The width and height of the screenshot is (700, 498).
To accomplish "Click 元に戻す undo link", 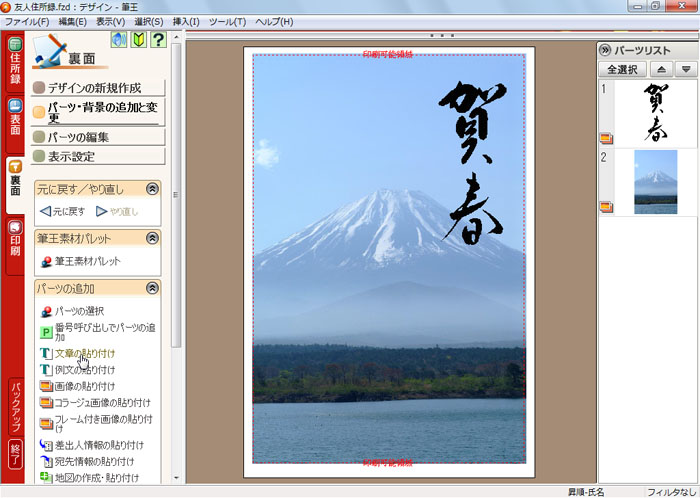I will (61, 211).
